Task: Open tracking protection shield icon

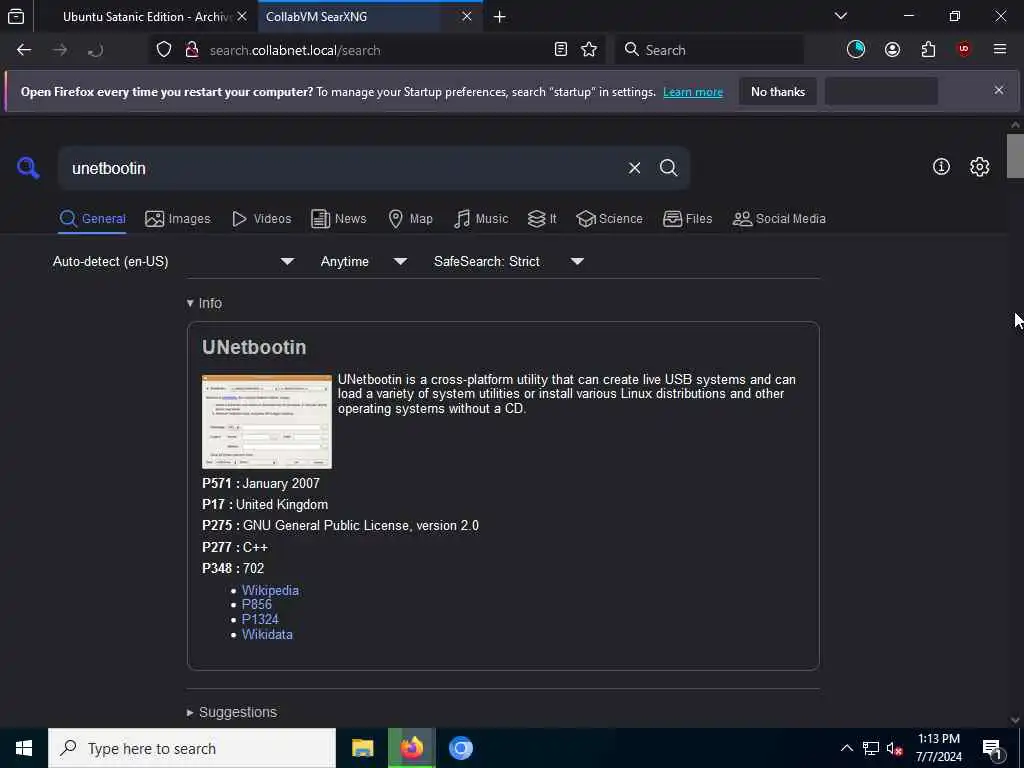Action: click(x=164, y=50)
